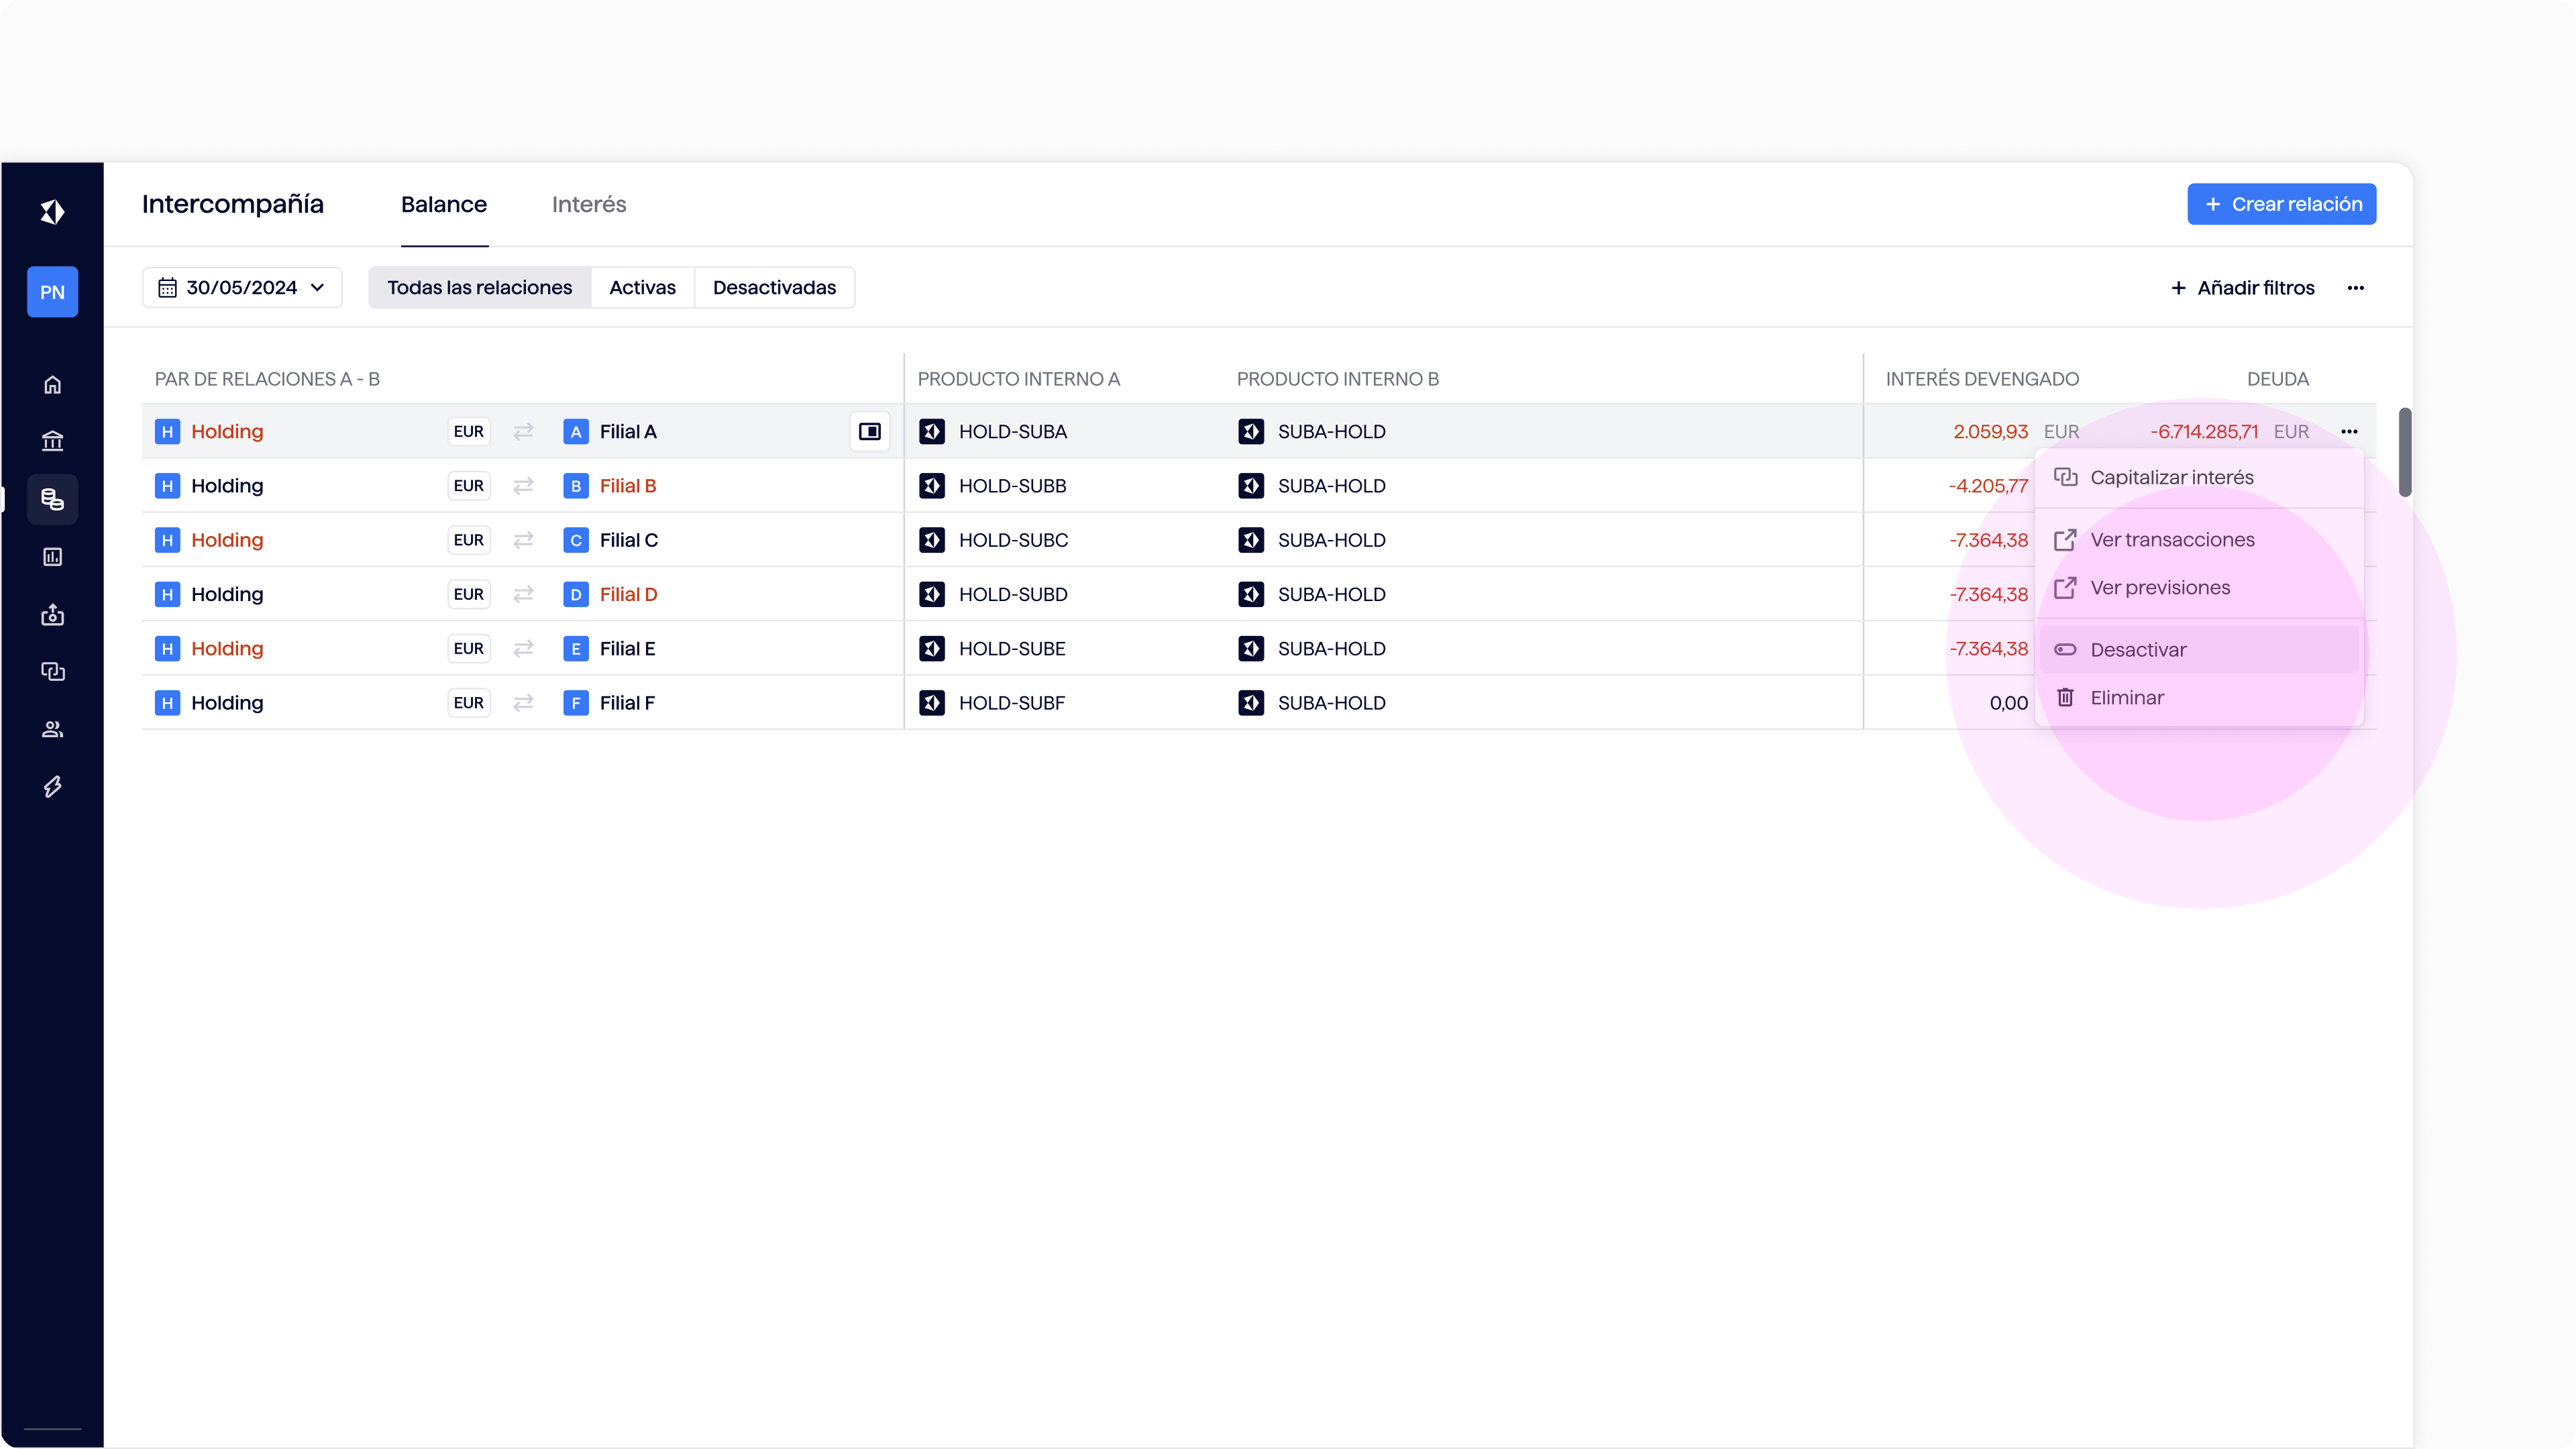Click HOLD-SUBF product cell
2576x1449 pixels.
tap(1012, 703)
